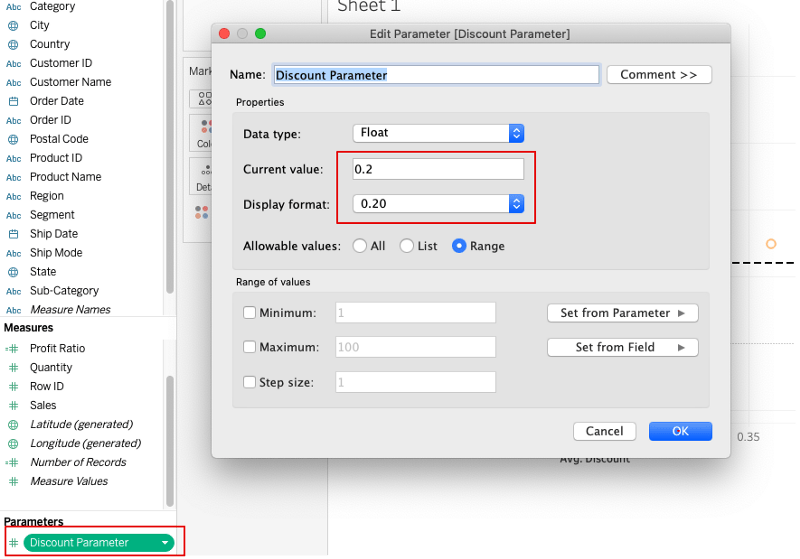Click the Measures section header
800x559 pixels.
pos(29,328)
